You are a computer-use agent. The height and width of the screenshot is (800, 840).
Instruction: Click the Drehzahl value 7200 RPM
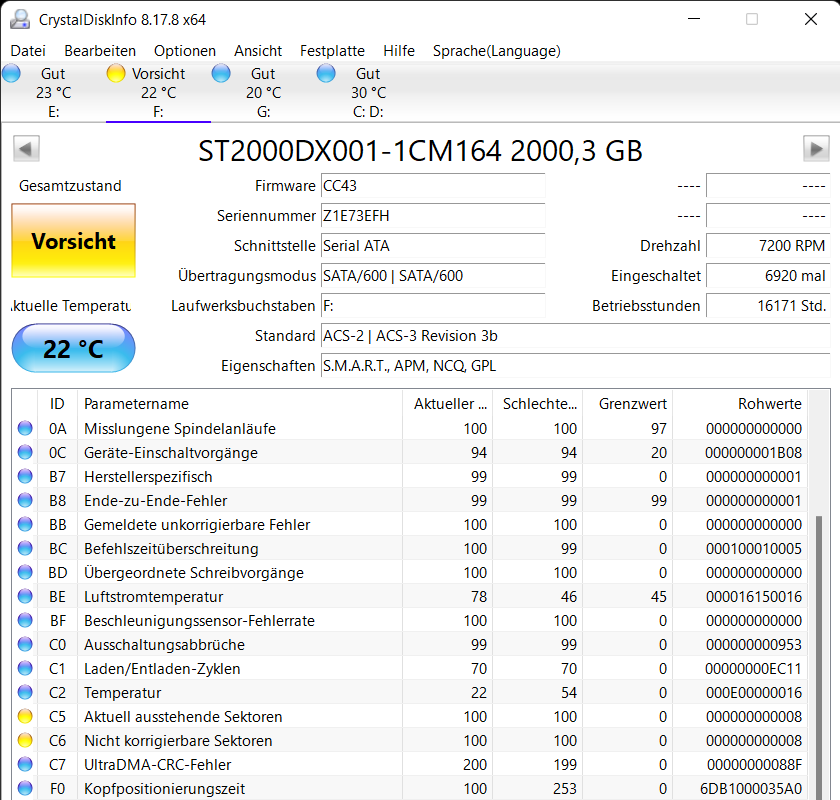[768, 246]
